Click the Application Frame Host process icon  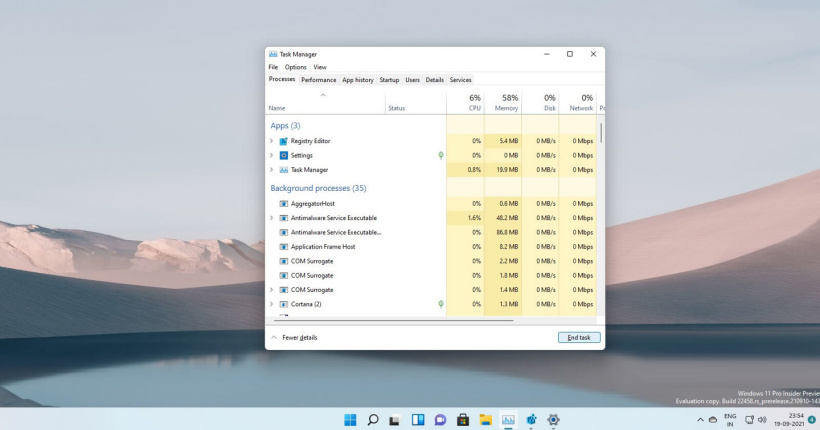(283, 246)
